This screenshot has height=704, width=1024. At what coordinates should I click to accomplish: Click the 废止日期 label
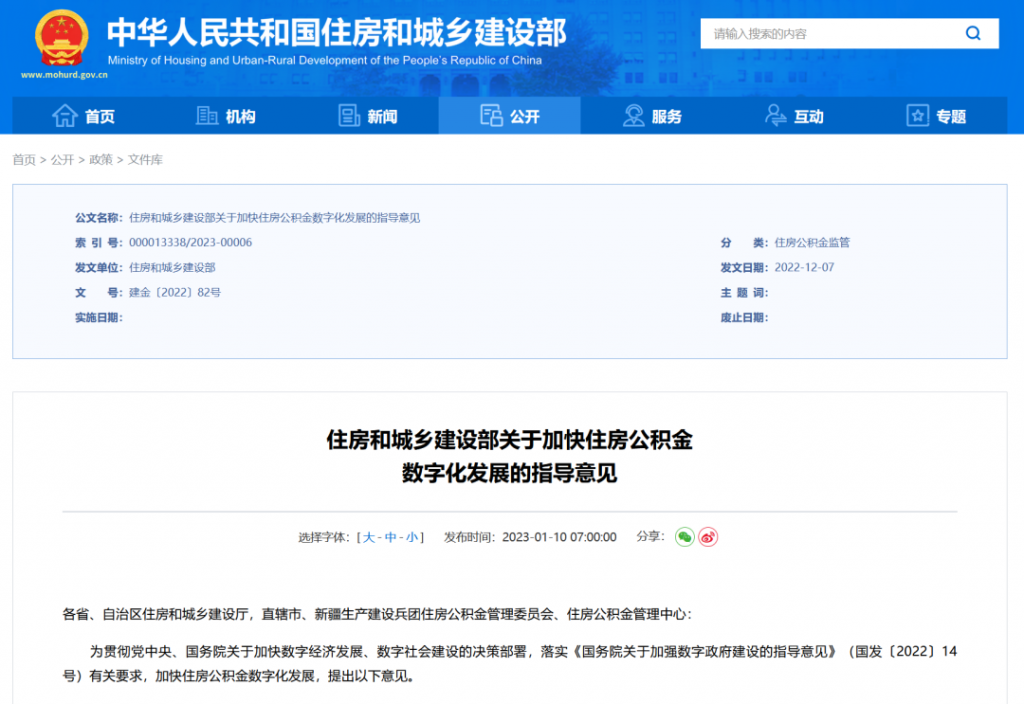[744, 317]
